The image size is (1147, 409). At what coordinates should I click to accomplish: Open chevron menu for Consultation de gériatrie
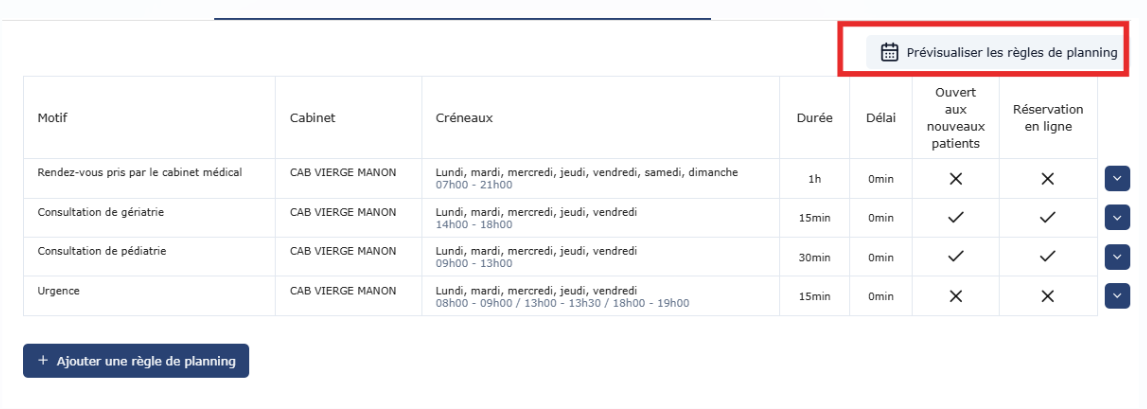(1117, 218)
